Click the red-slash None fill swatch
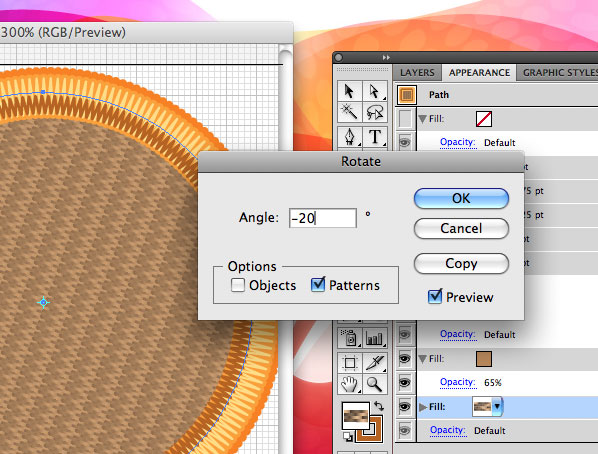 pos(484,119)
